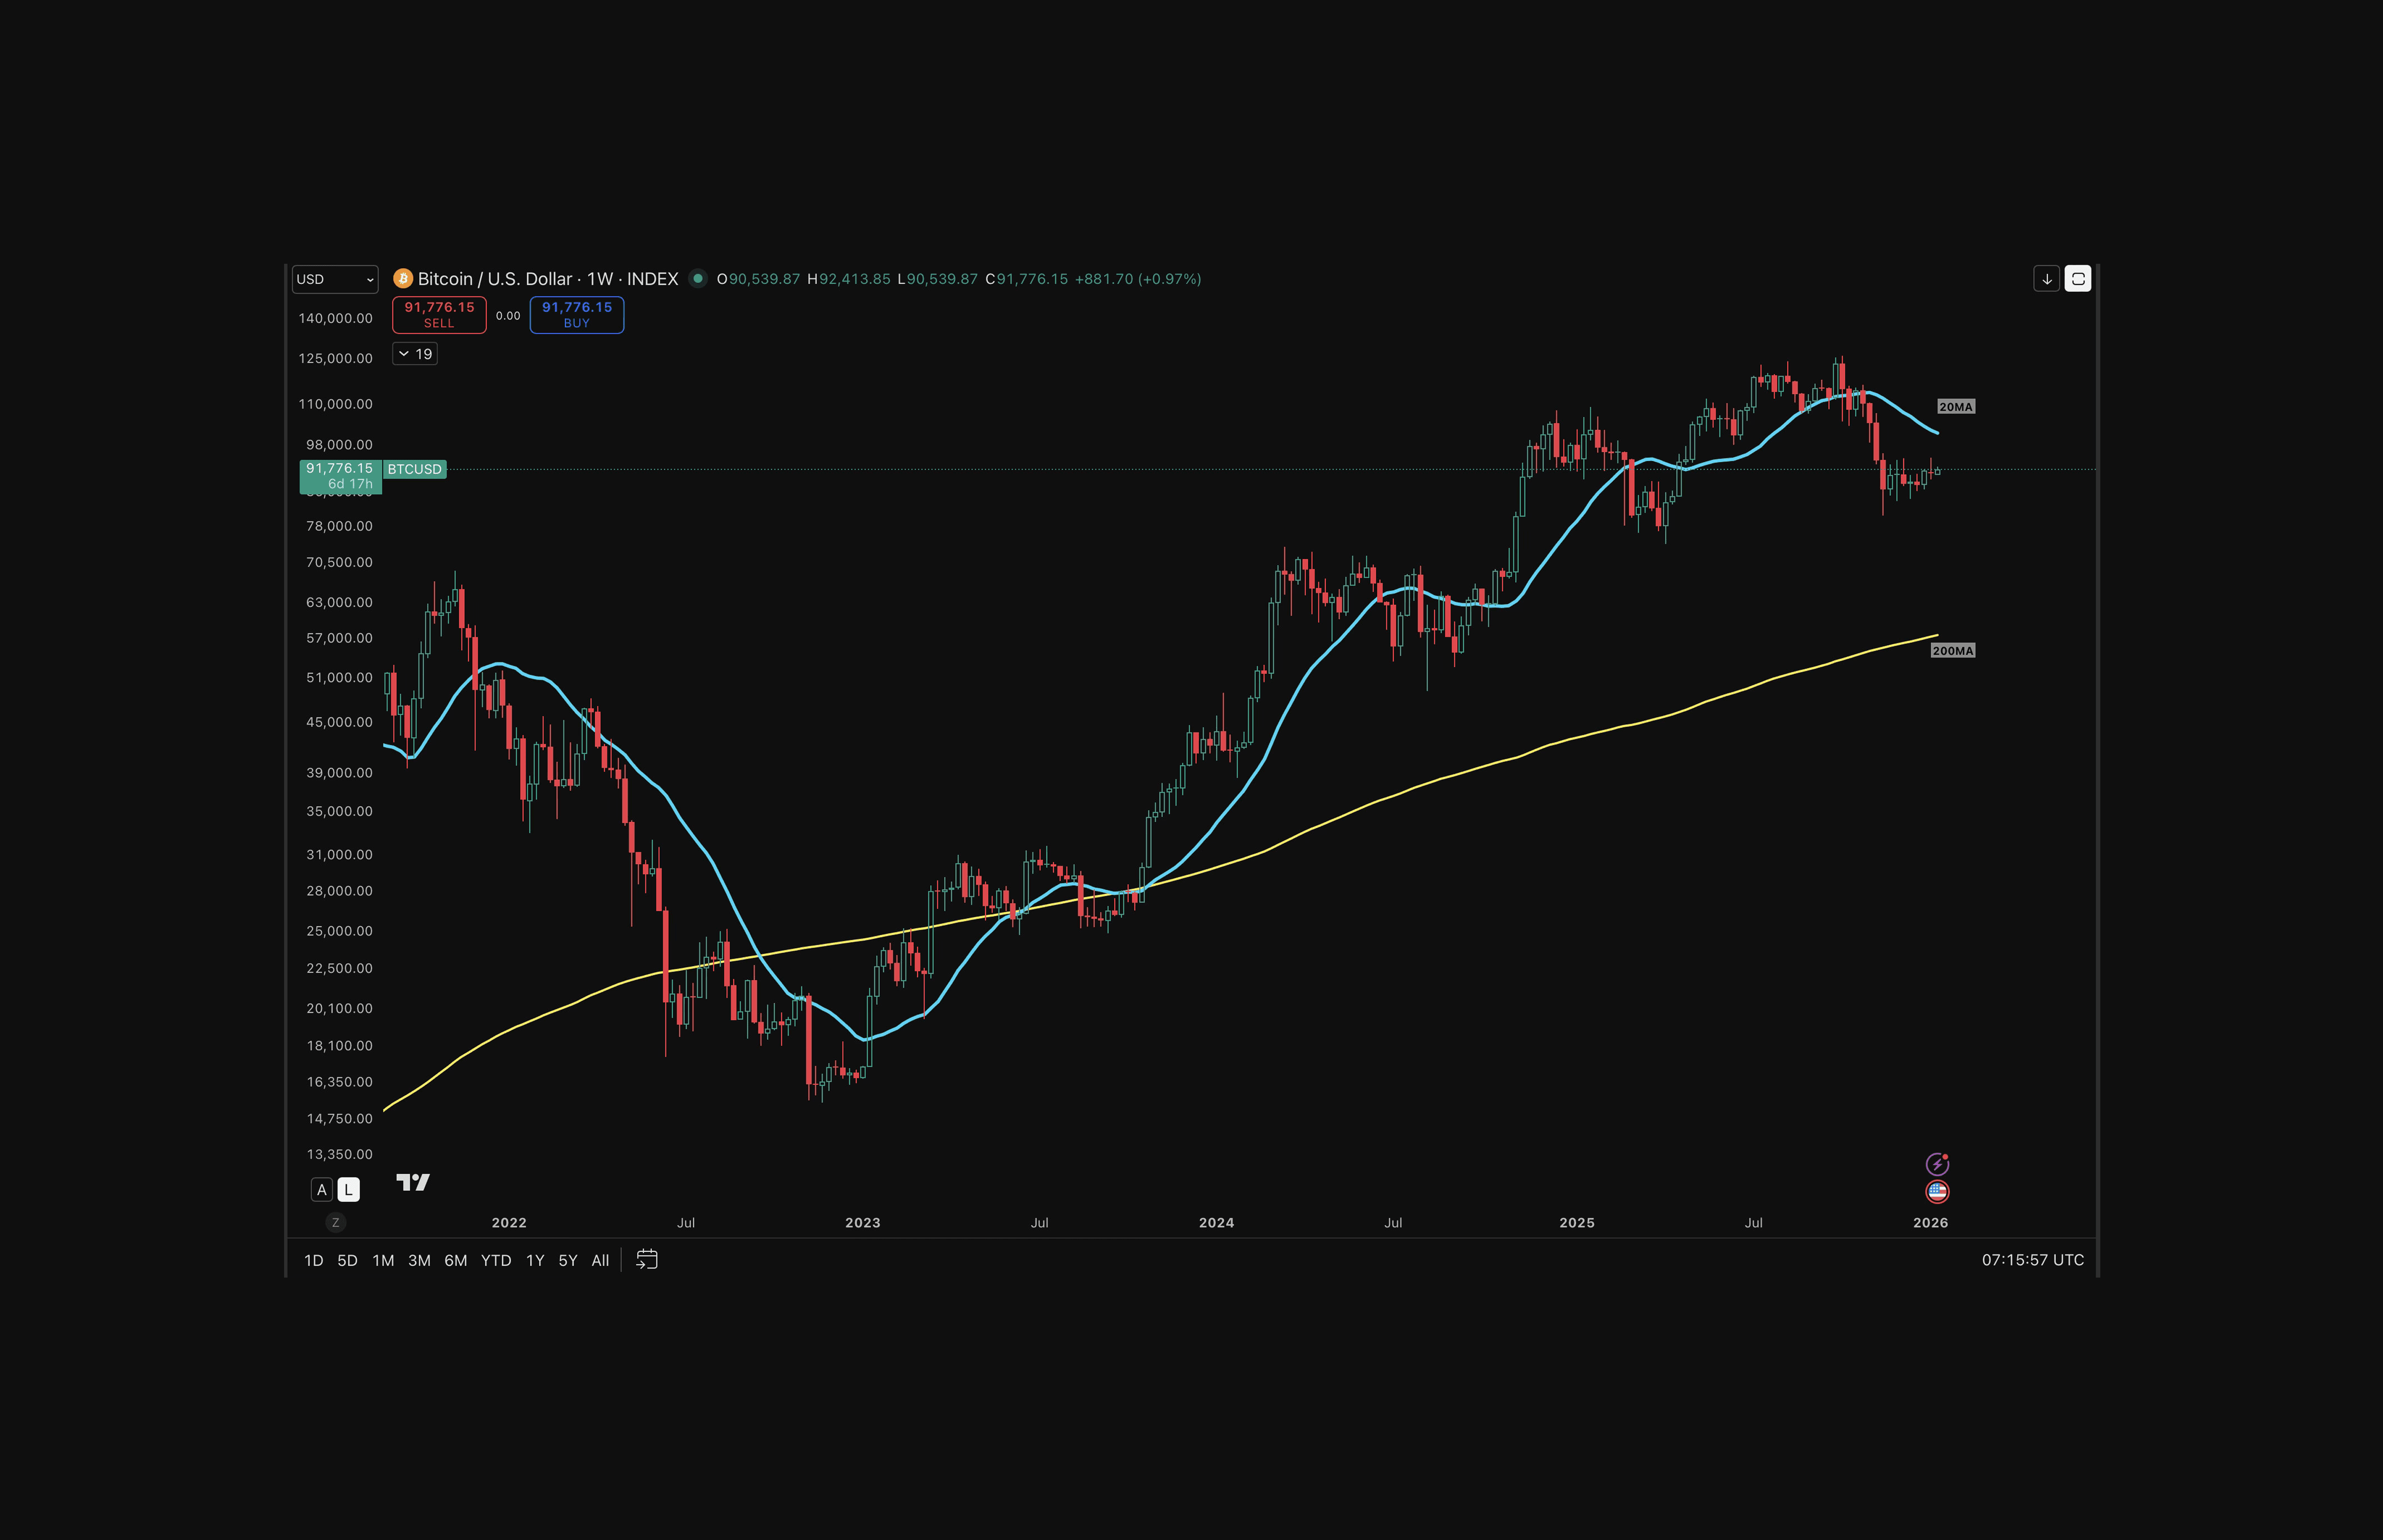
Task: Switch to the 5Y time range
Action: pyautogui.click(x=568, y=1261)
